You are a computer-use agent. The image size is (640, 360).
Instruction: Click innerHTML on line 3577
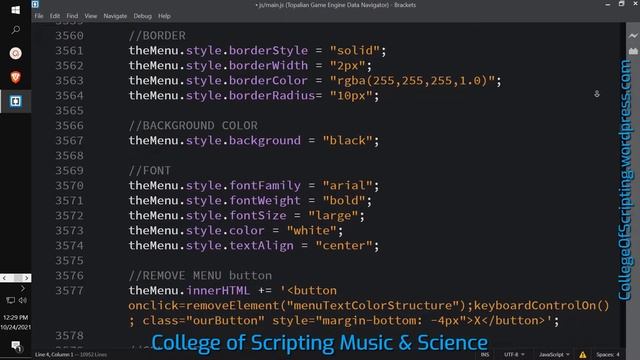coord(218,291)
